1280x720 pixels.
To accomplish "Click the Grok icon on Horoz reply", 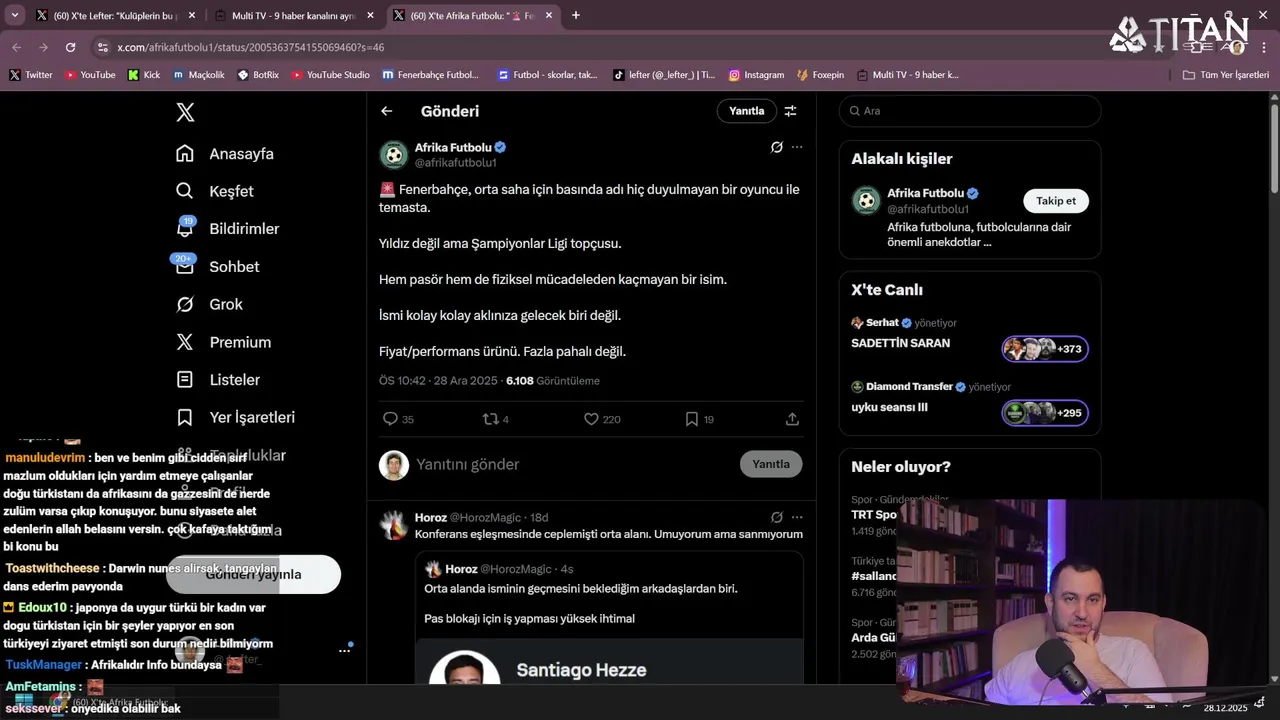I will point(776,517).
